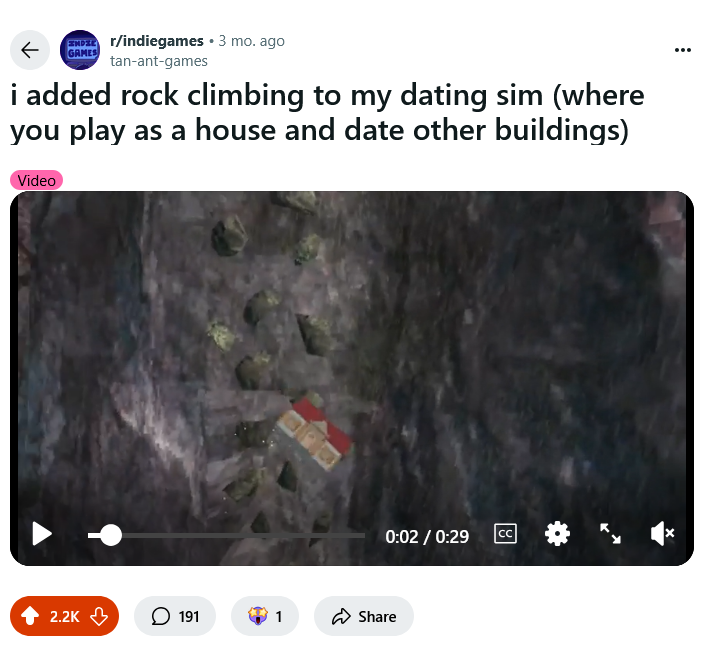Screen dimensions: 703x646
Task: Play the video
Action: [42, 534]
